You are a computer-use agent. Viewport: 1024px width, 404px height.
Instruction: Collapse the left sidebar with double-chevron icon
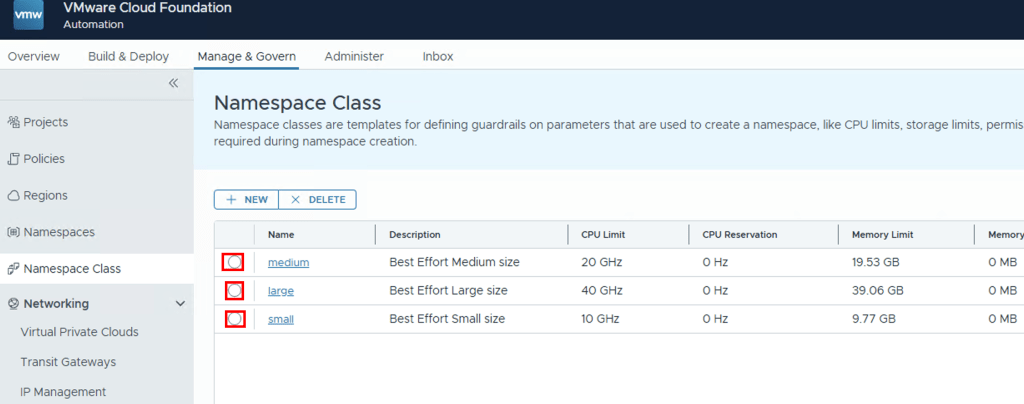pos(173,83)
